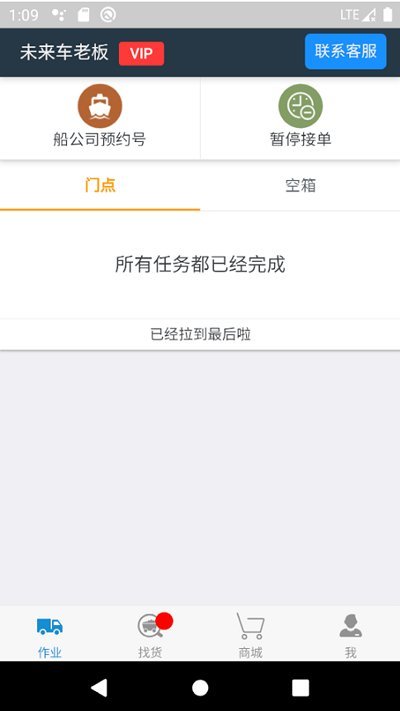Open the 我 profile icon
Image resolution: width=400 pixels, height=711 pixels.
tap(351, 626)
